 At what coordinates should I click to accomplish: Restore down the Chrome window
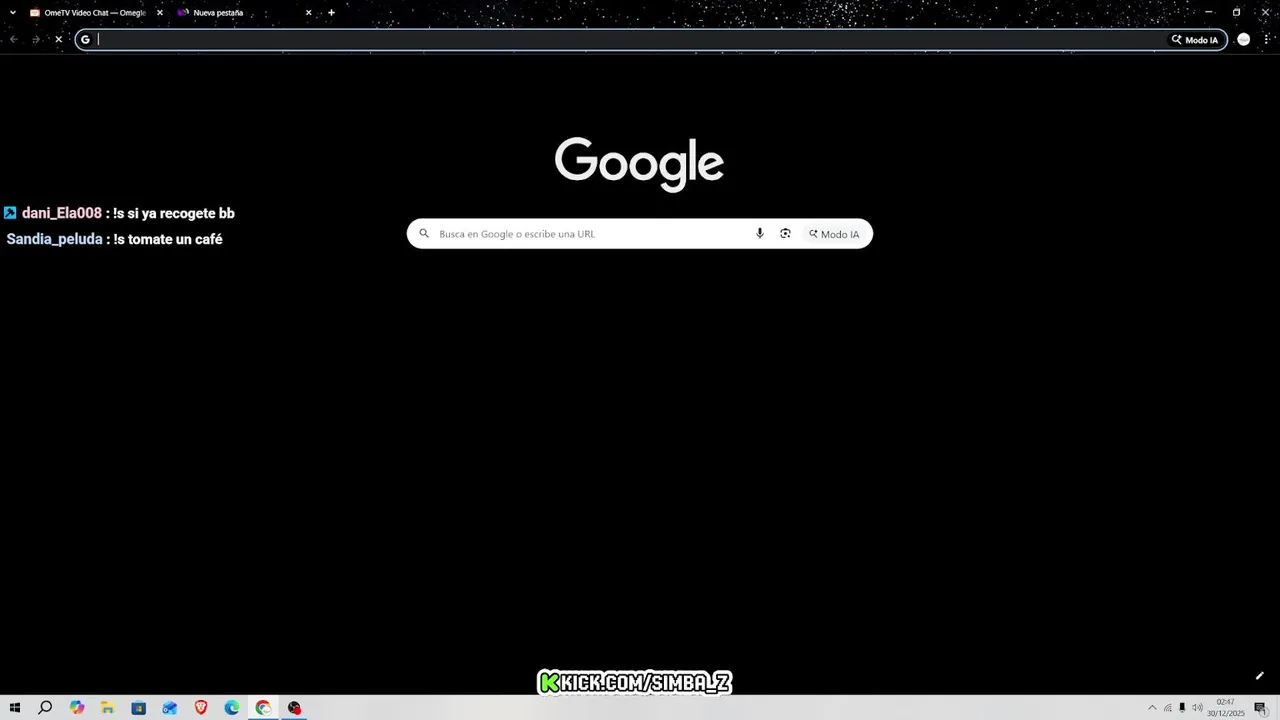coord(1236,13)
